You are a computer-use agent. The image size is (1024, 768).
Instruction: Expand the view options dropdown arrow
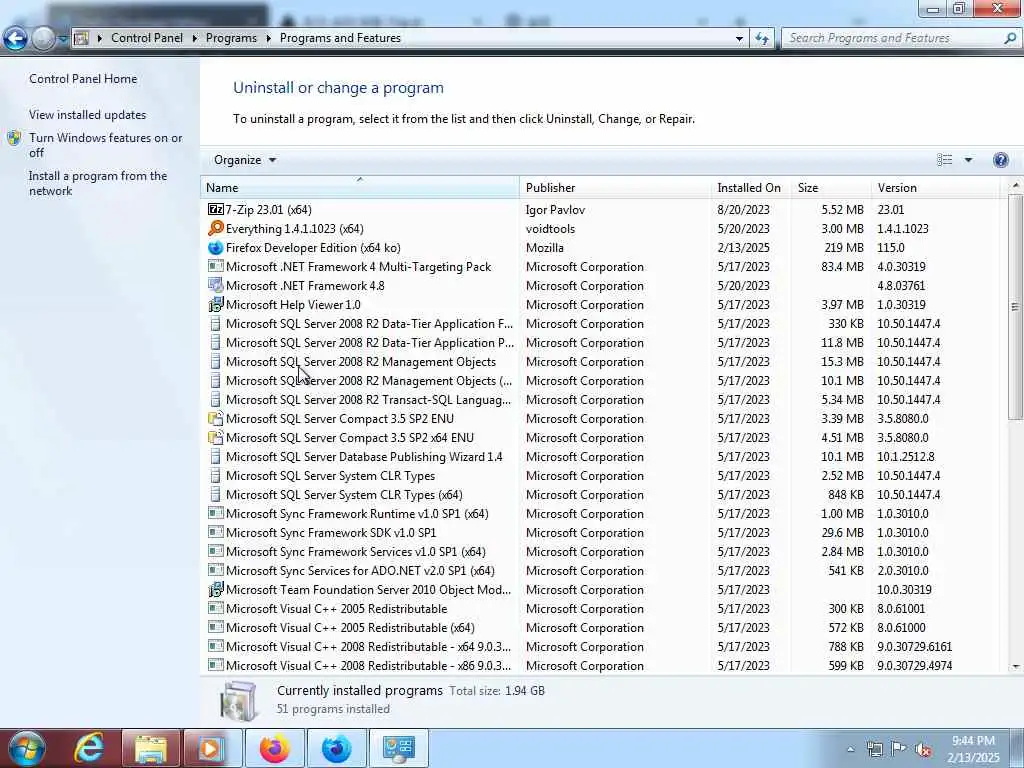pos(968,160)
